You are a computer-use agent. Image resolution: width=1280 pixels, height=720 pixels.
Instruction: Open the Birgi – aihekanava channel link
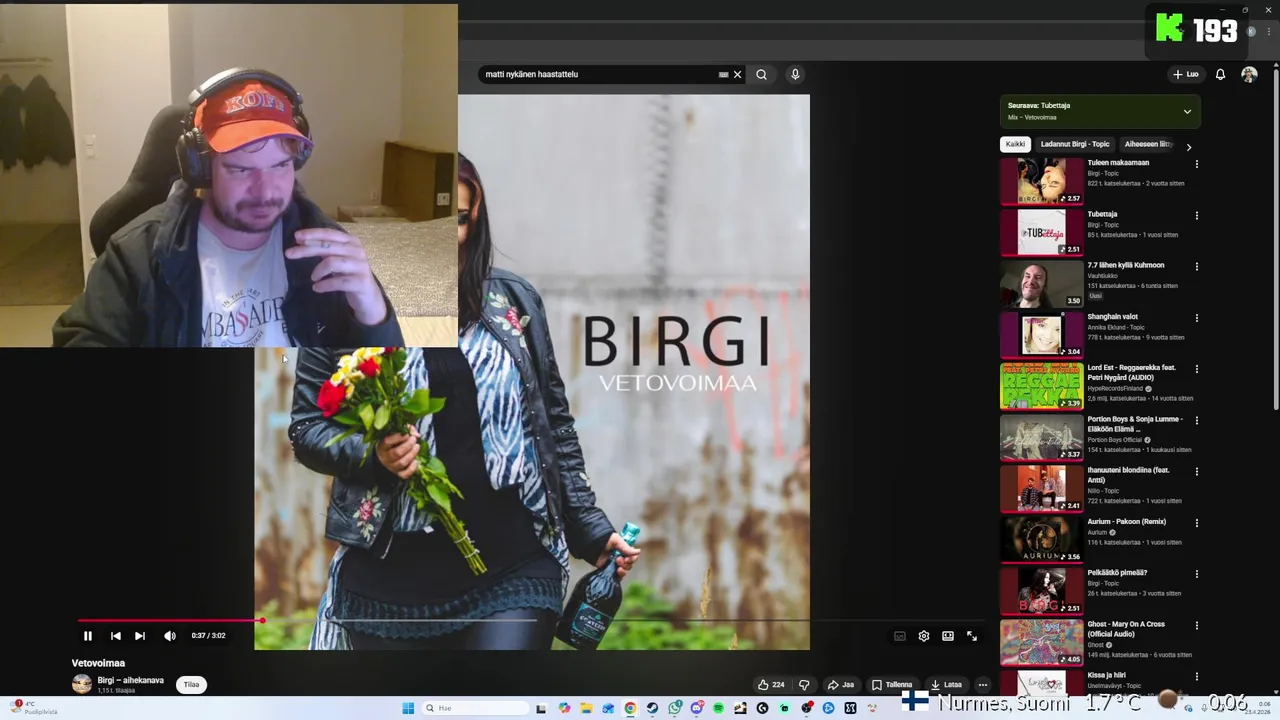pyautogui.click(x=131, y=680)
